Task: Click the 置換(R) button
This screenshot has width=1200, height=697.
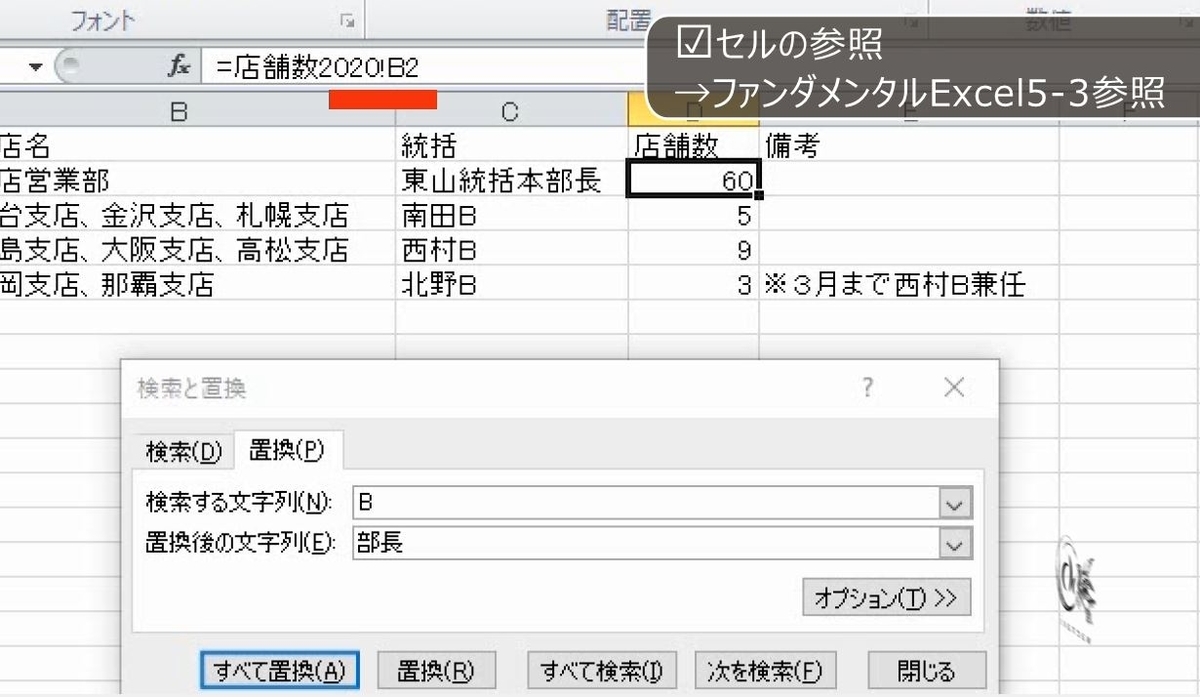Action: click(436, 670)
